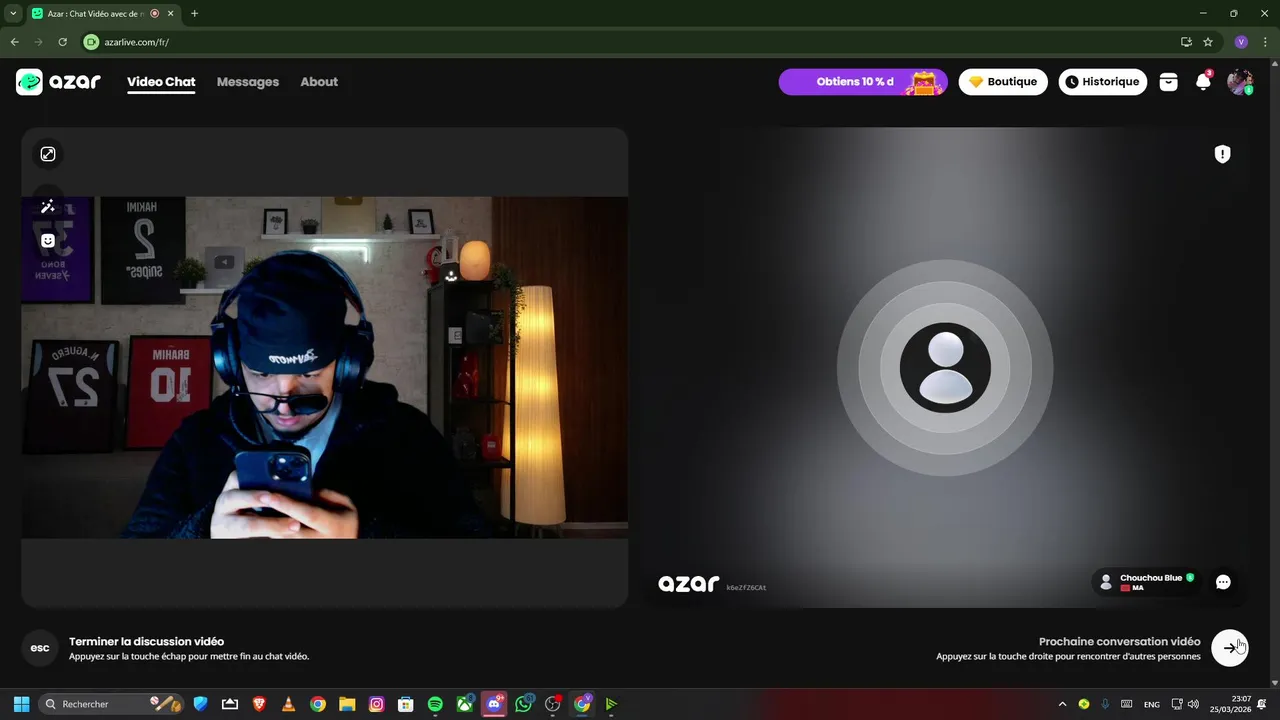Image resolution: width=1280 pixels, height=720 pixels.
Task: Open VLC media player from taskbar
Action: pyautogui.click(x=288, y=704)
